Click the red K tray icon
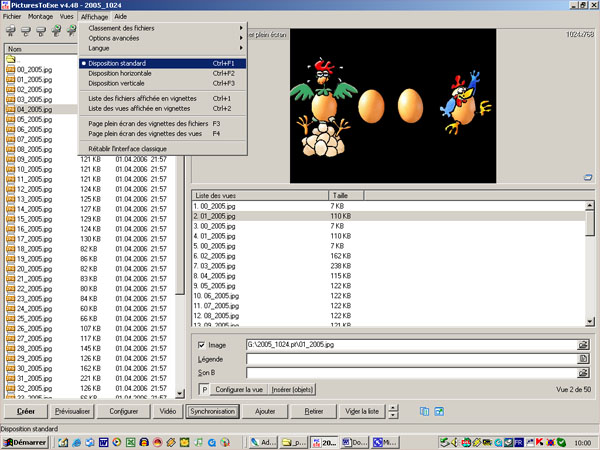This screenshot has height=450, width=600. click(540, 443)
